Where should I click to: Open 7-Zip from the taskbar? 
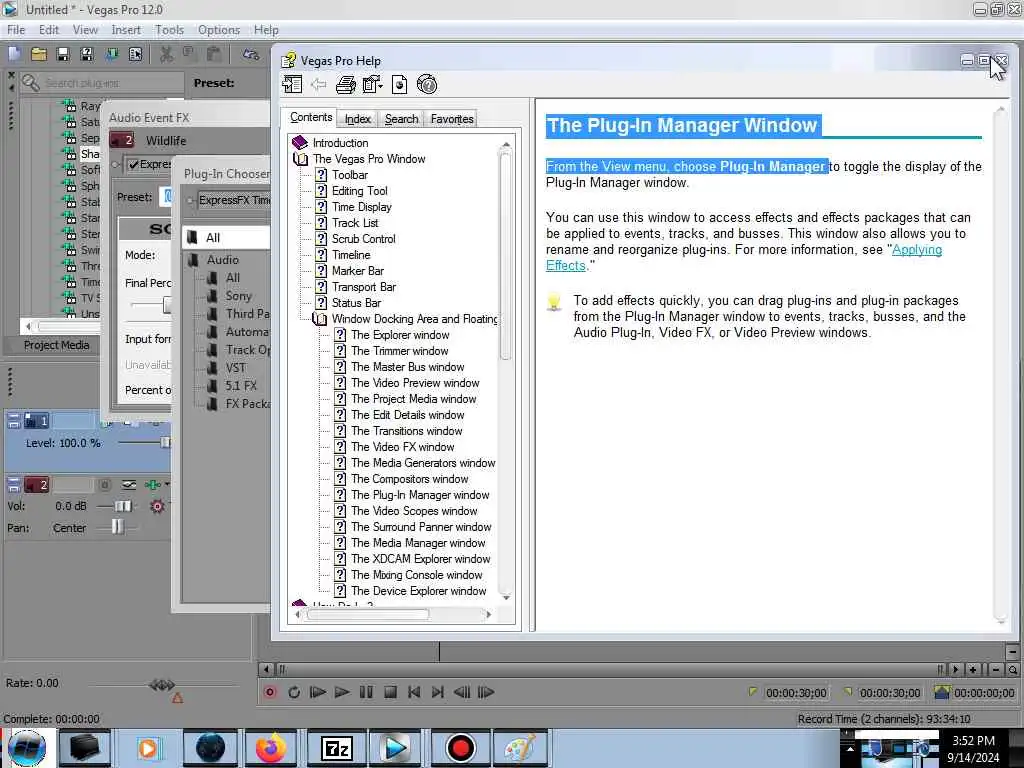336,748
